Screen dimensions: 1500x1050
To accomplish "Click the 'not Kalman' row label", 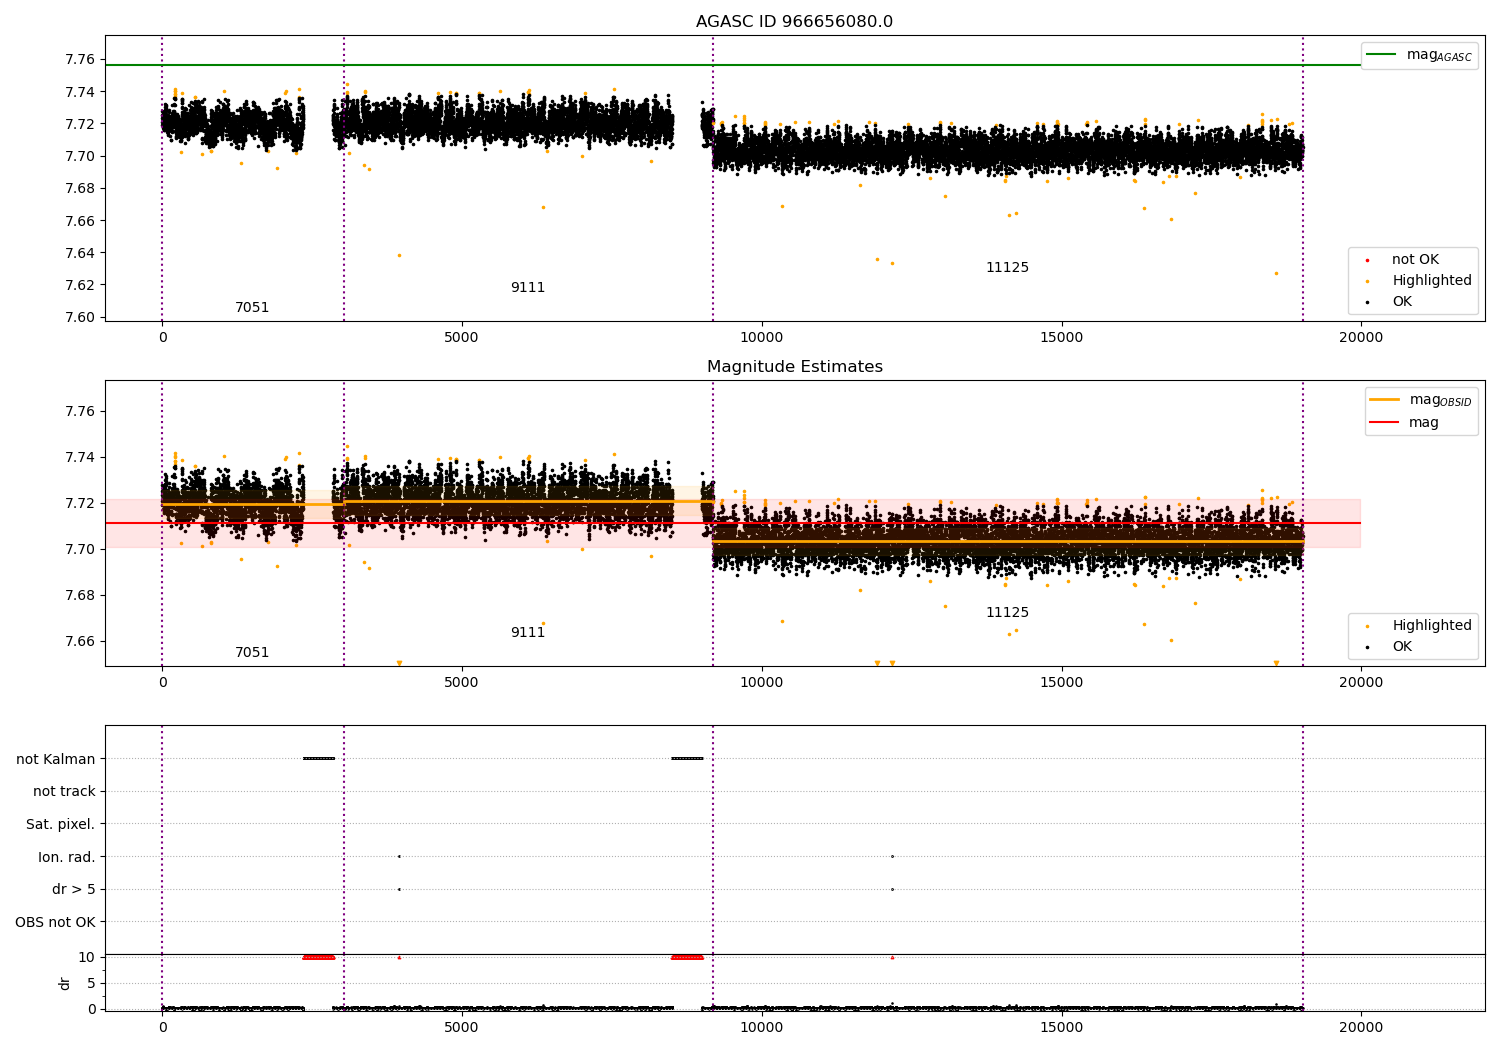I will point(56,759).
